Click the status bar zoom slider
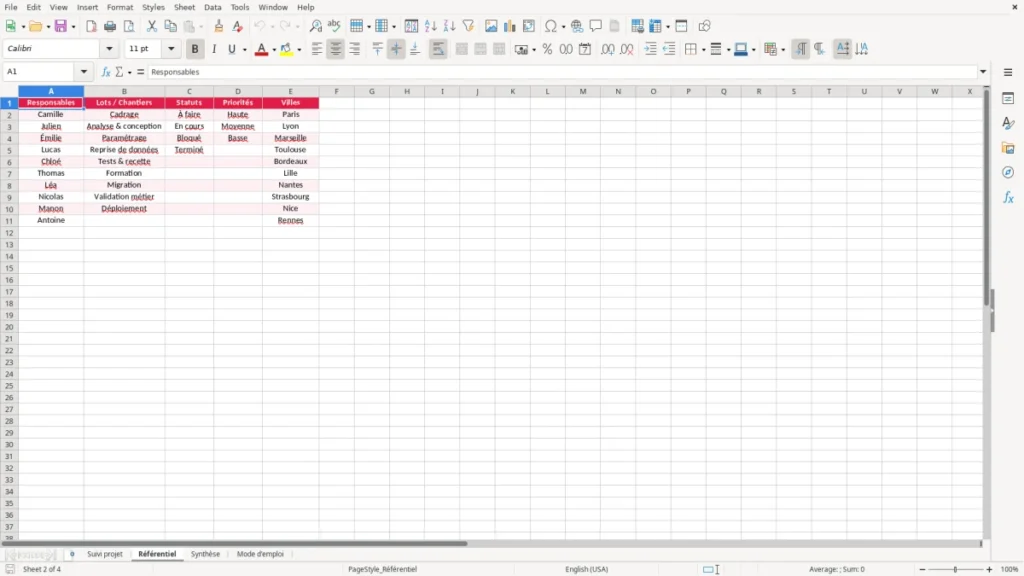 point(955,569)
